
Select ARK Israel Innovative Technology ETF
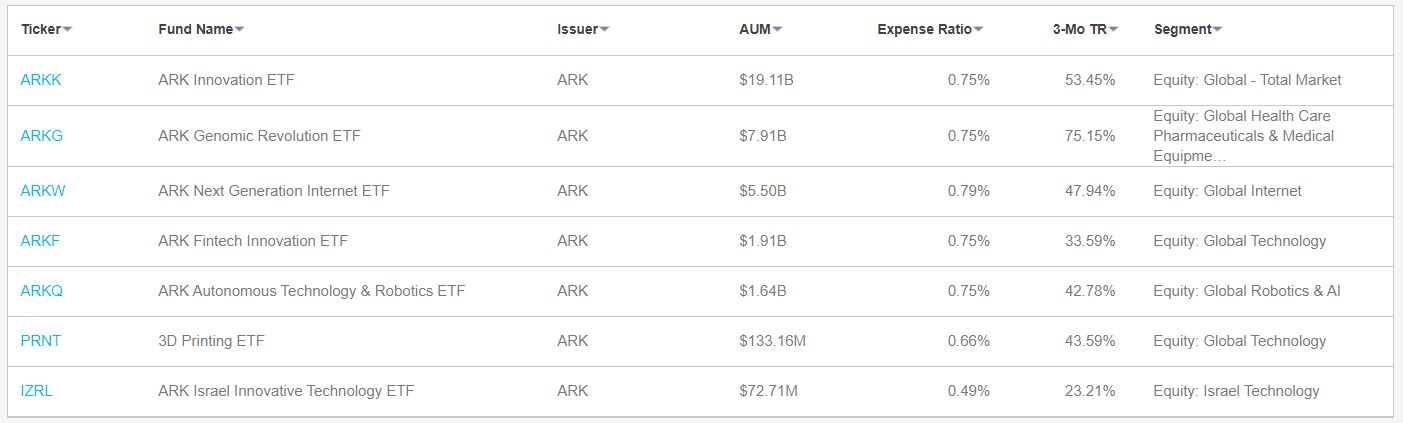pyautogui.click(x=286, y=391)
